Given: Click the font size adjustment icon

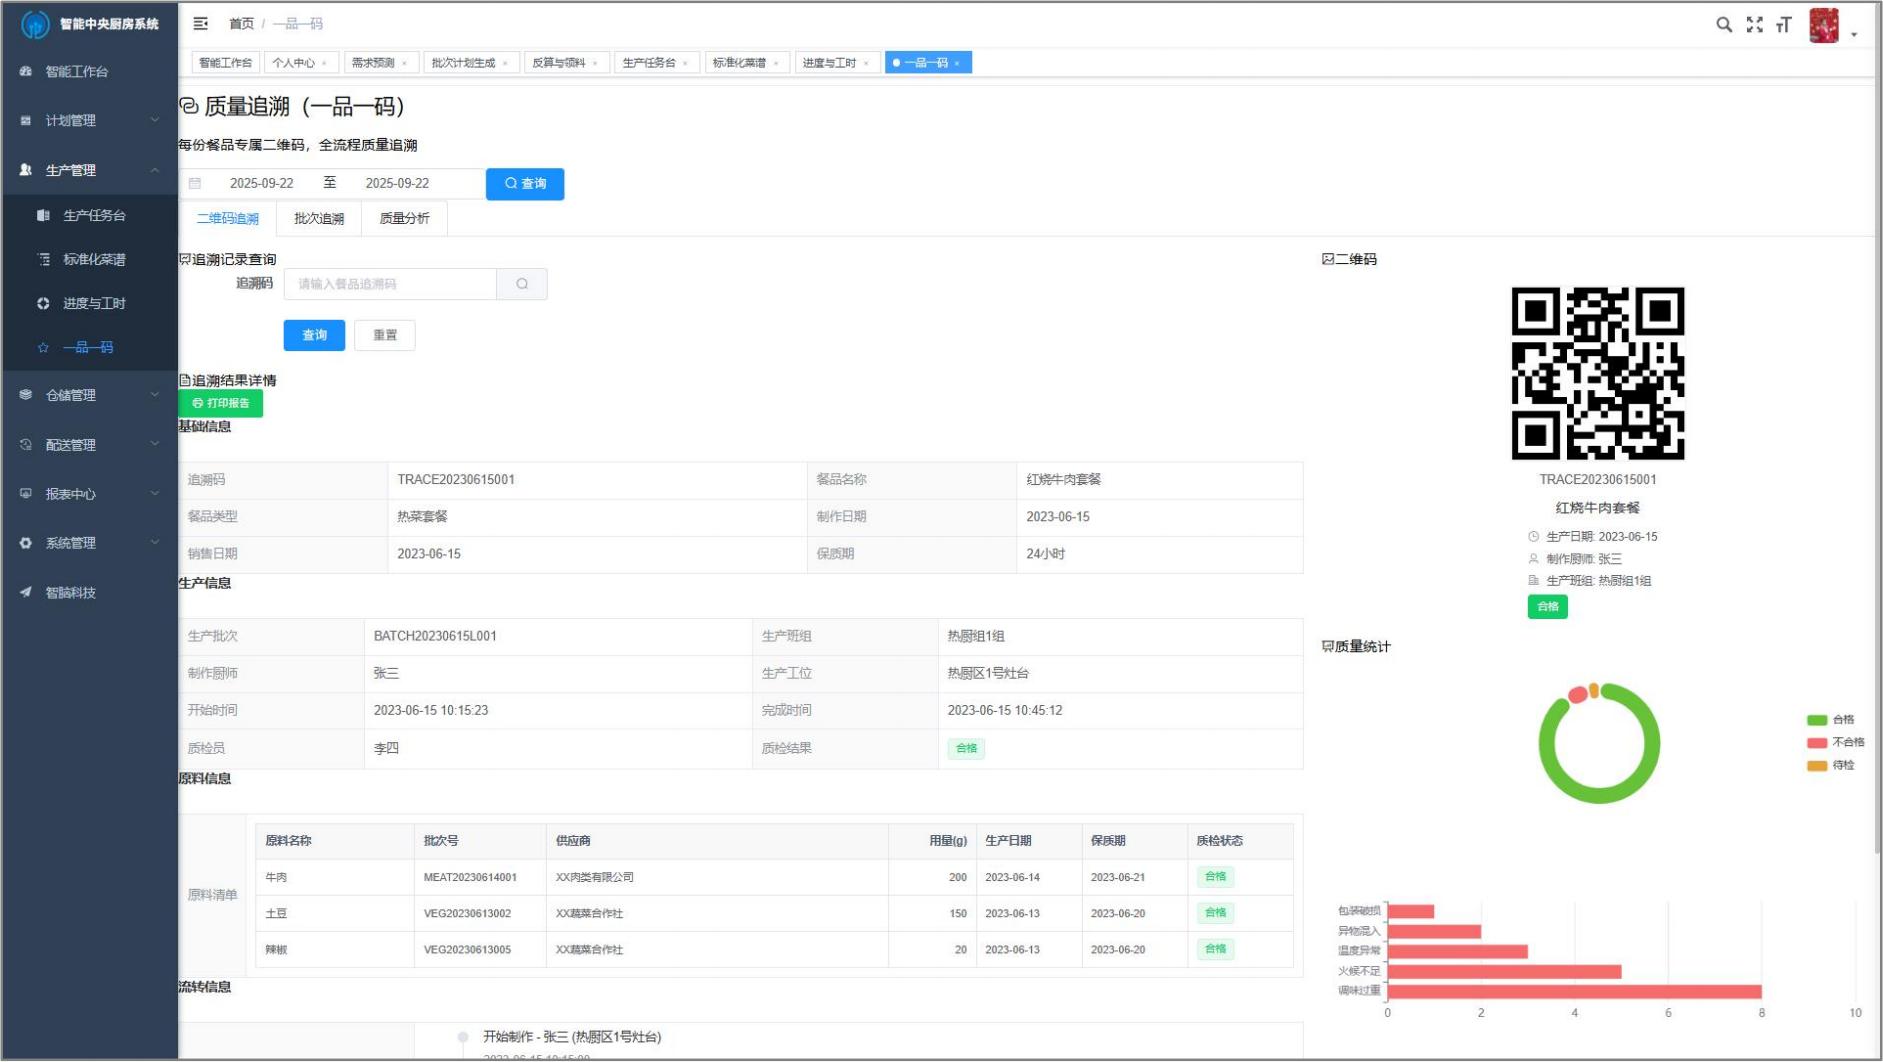Looking at the screenshot, I should point(1783,25).
